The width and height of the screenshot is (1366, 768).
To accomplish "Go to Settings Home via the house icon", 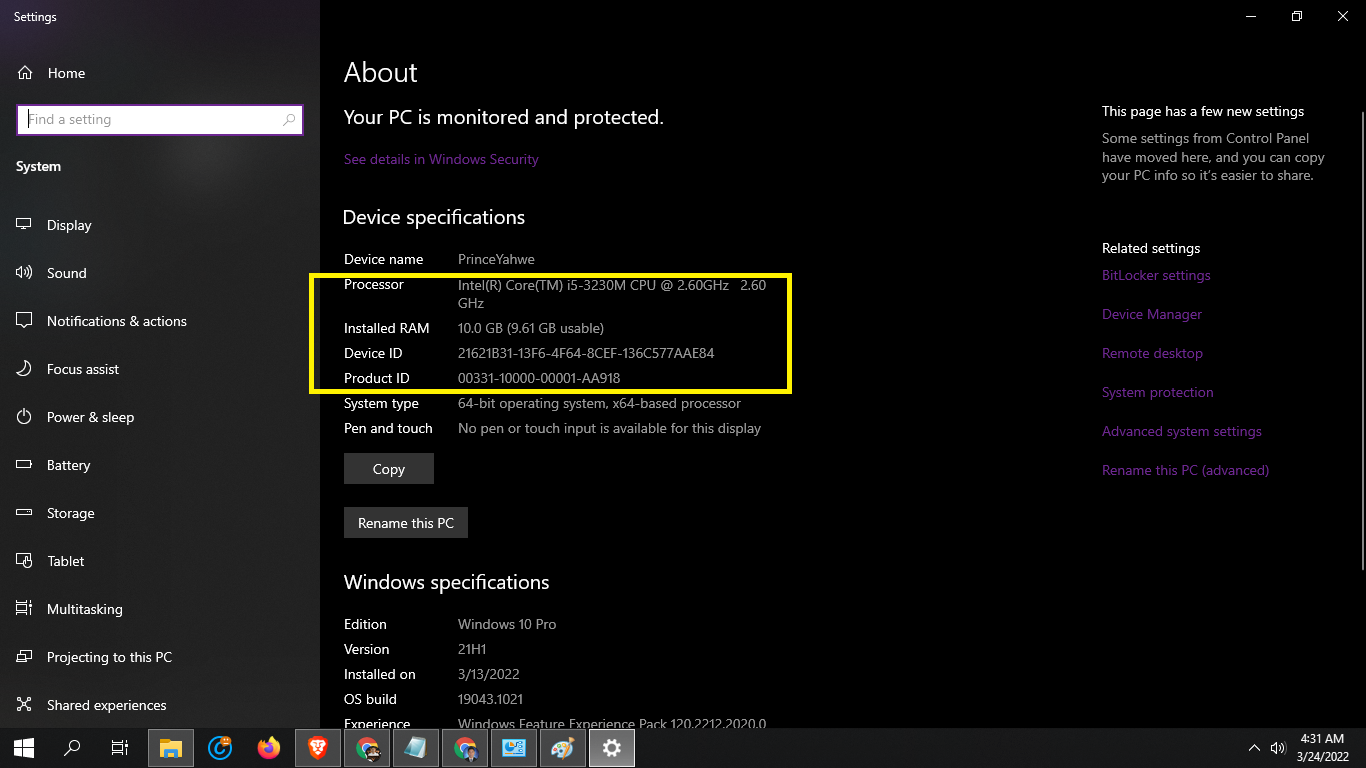I will pos(25,73).
